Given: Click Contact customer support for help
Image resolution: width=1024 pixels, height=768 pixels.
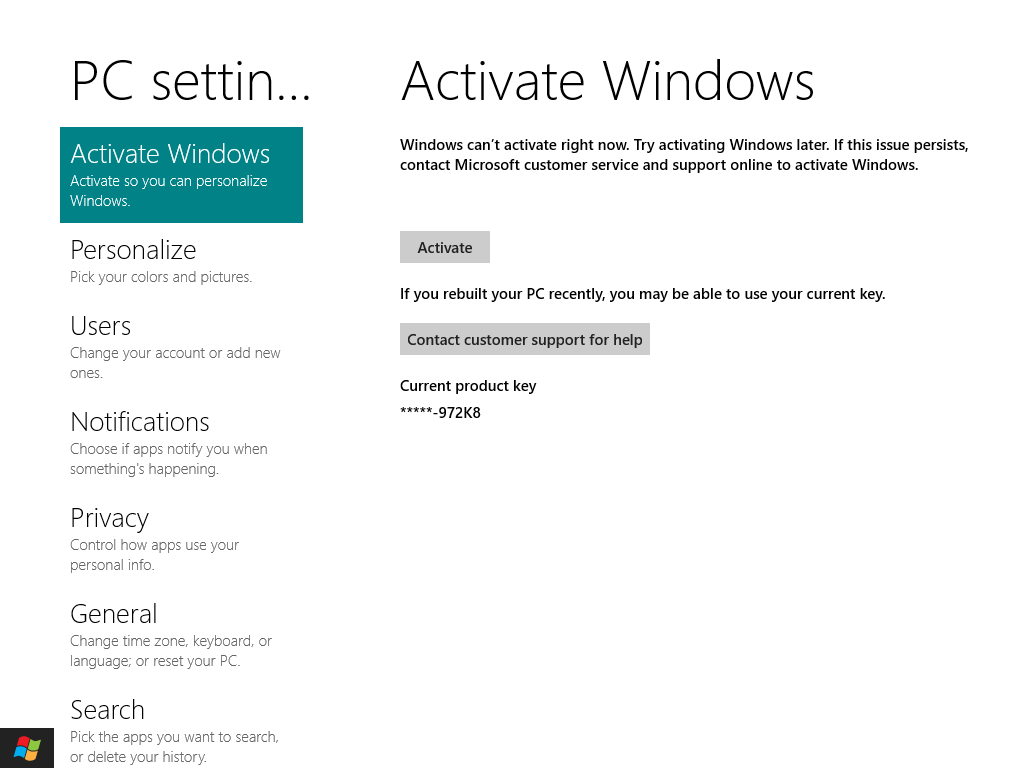Looking at the screenshot, I should [x=525, y=340].
